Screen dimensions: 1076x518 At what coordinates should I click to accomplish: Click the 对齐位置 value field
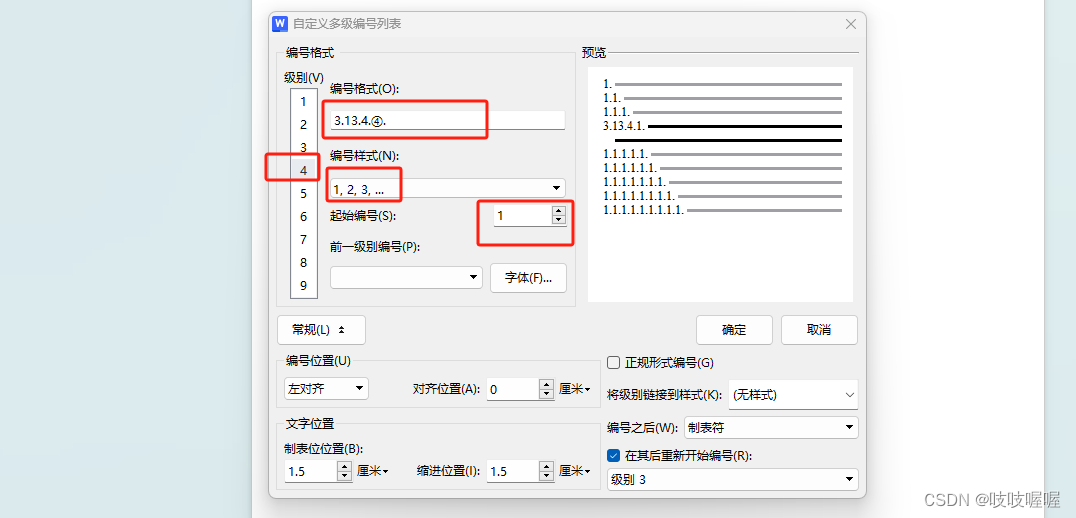[513, 389]
